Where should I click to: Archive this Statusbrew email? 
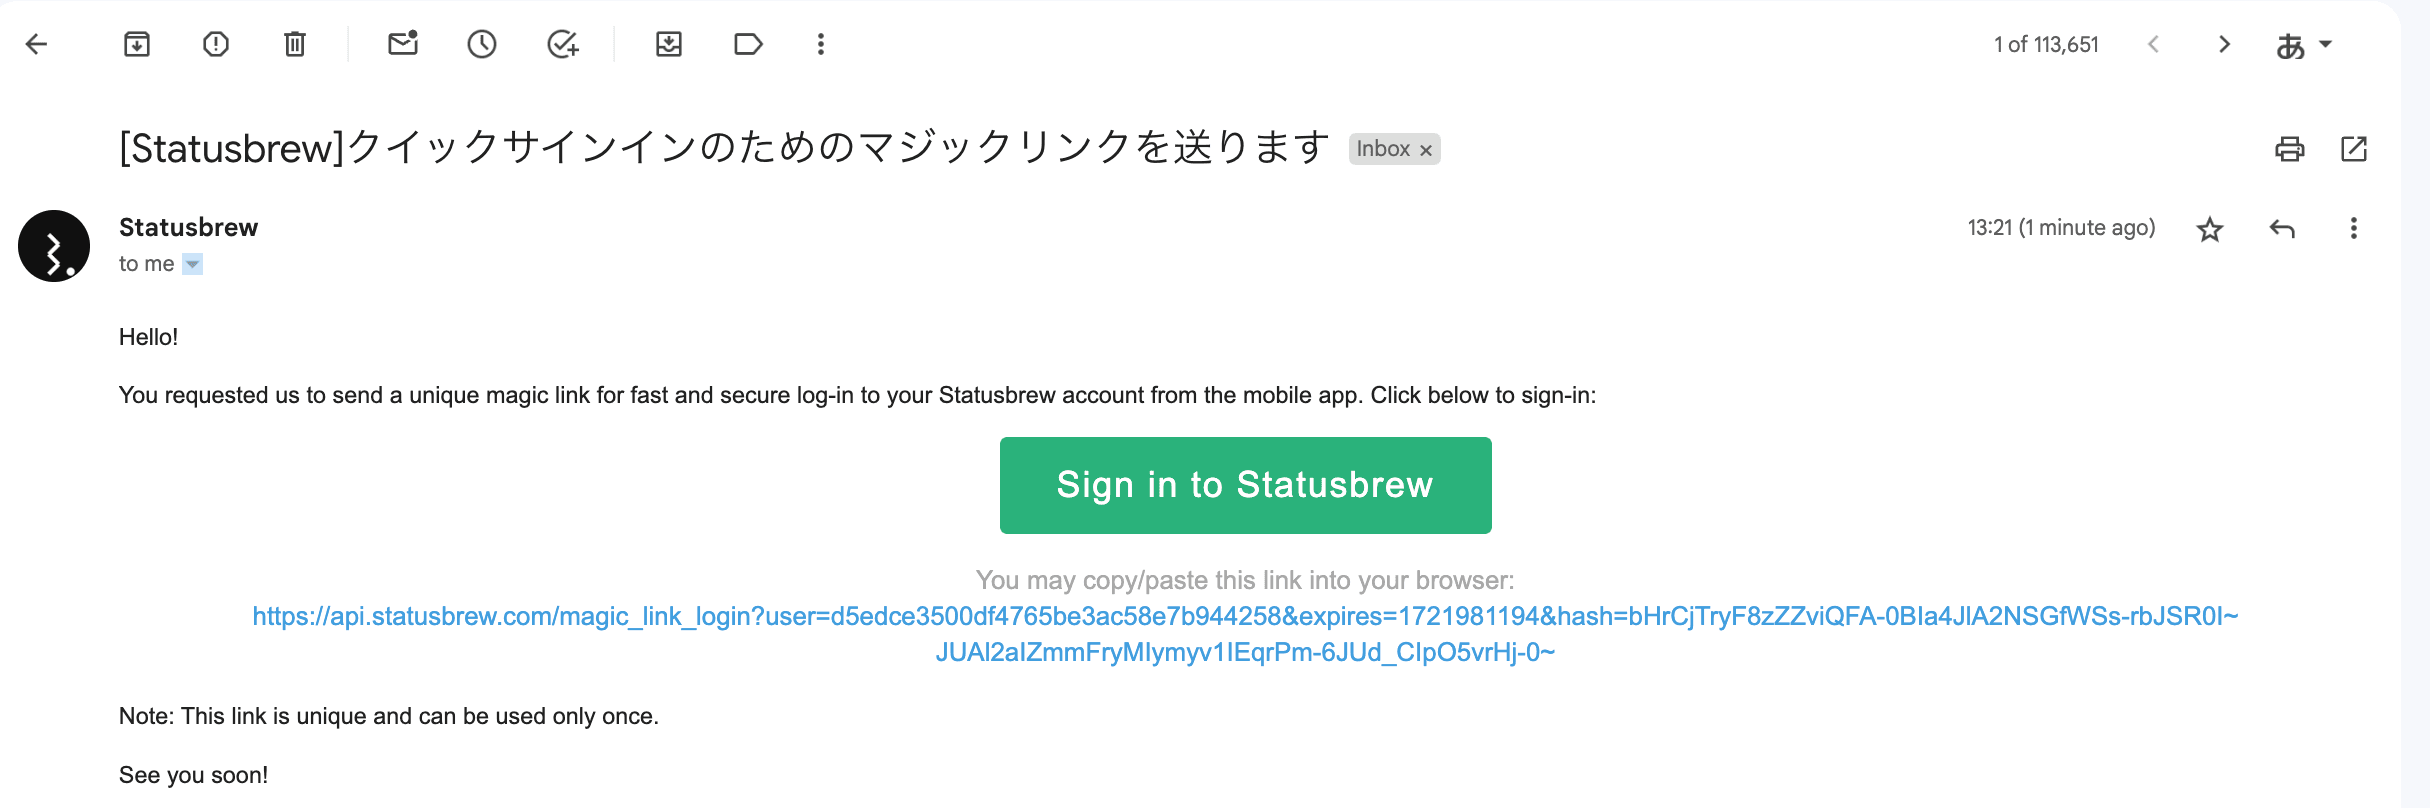[x=137, y=44]
